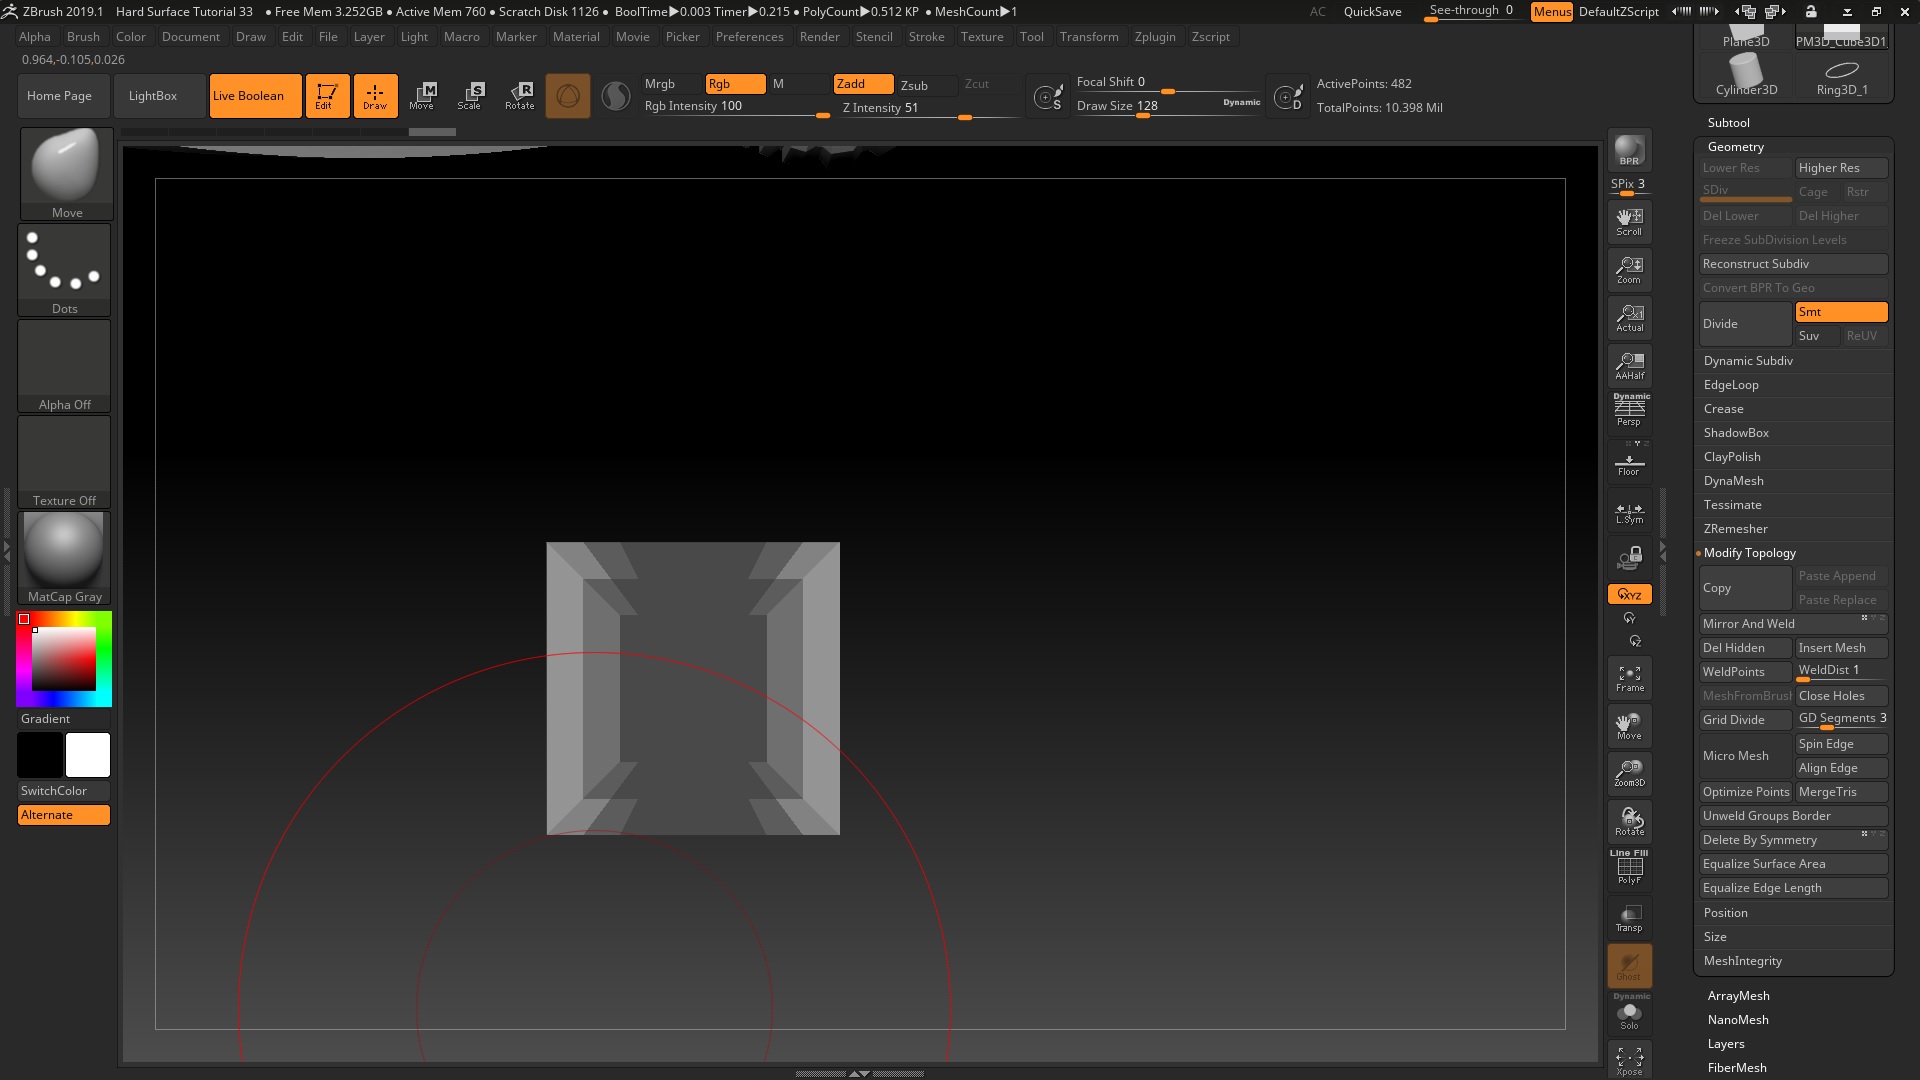1920x1080 pixels.
Task: Click the AAHalf icon
Action: click(1629, 365)
